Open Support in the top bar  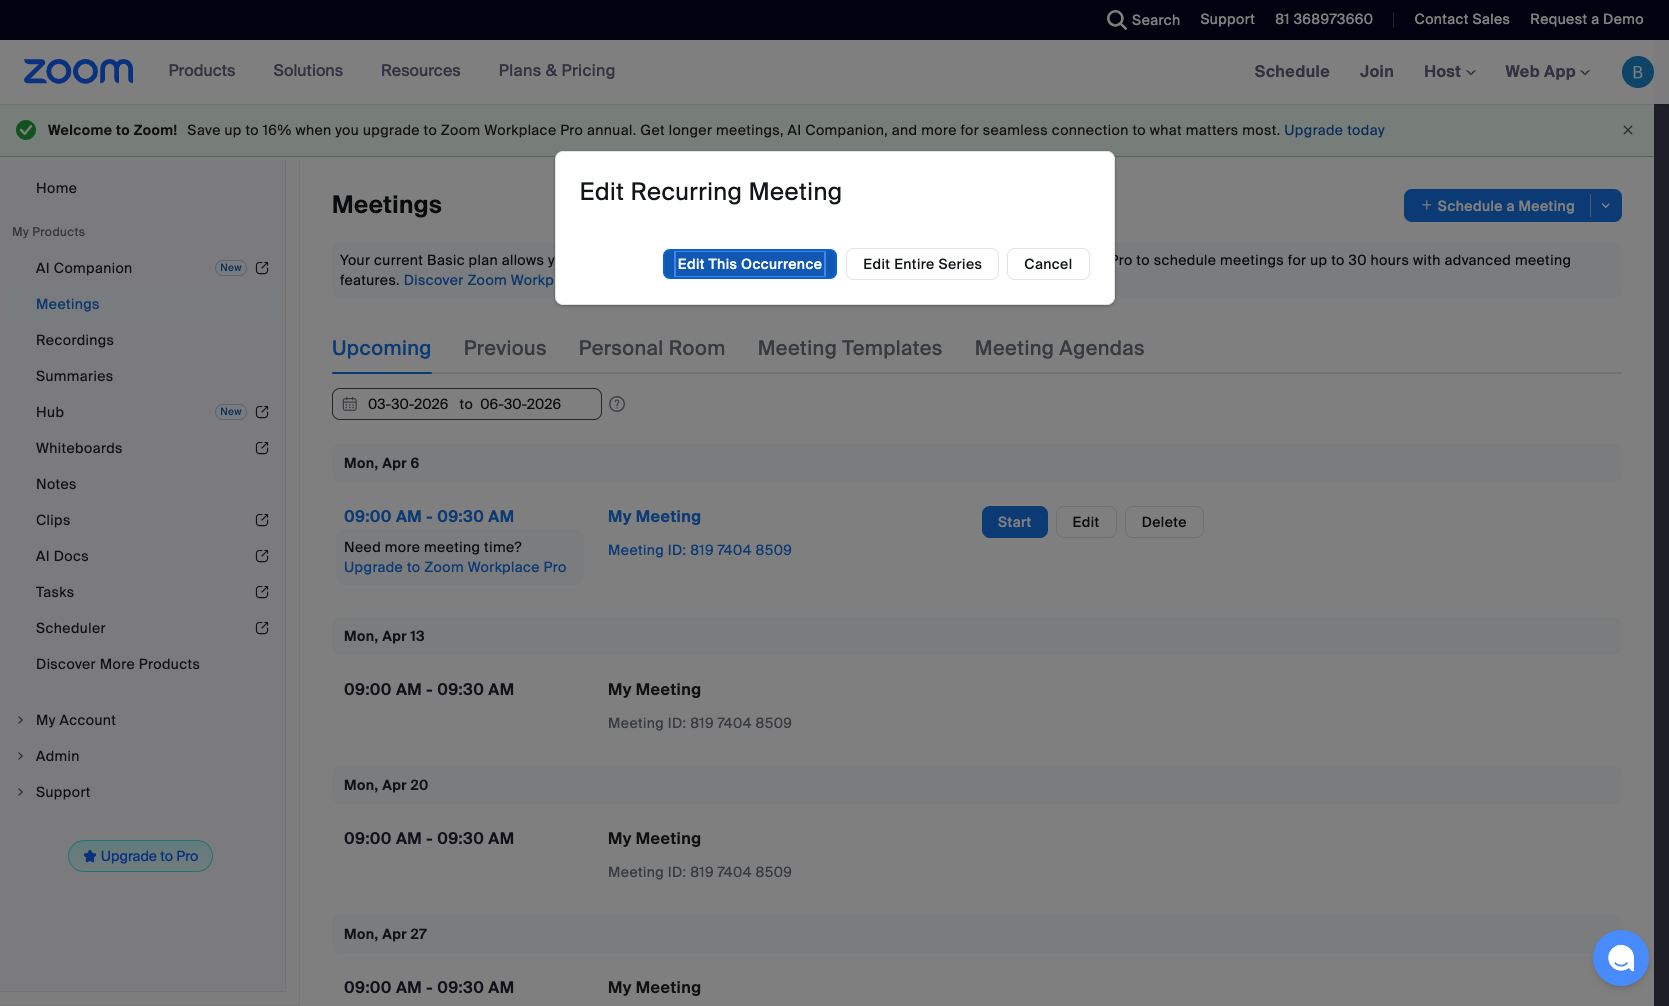click(1228, 20)
